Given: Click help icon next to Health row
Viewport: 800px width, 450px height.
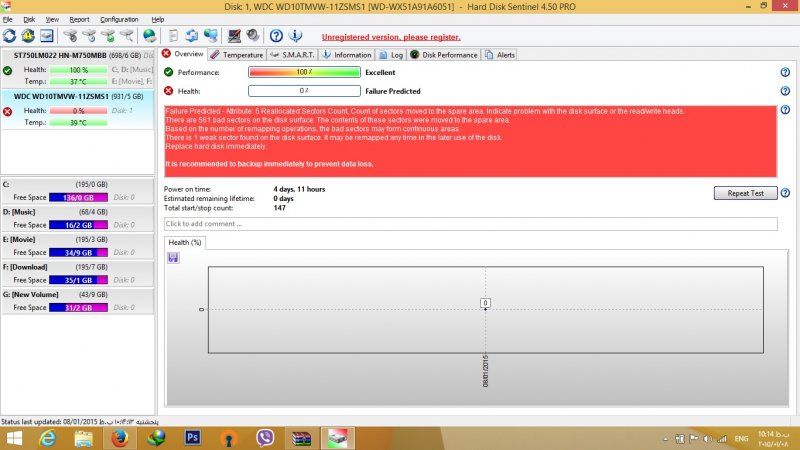Looking at the screenshot, I should coord(785,91).
